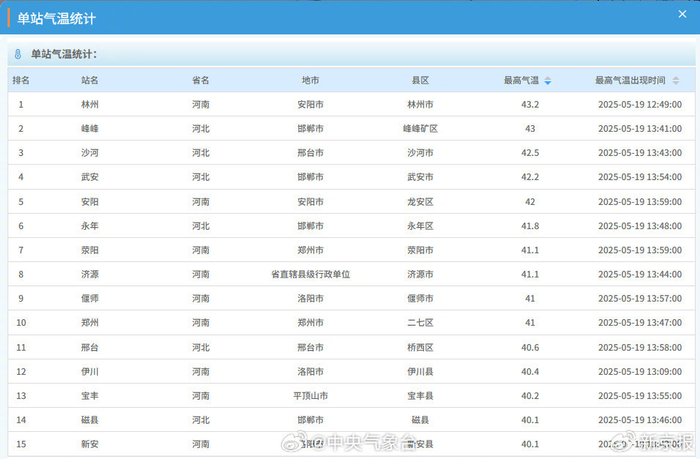Click time 2025-05-19 13:44:00

640,274
